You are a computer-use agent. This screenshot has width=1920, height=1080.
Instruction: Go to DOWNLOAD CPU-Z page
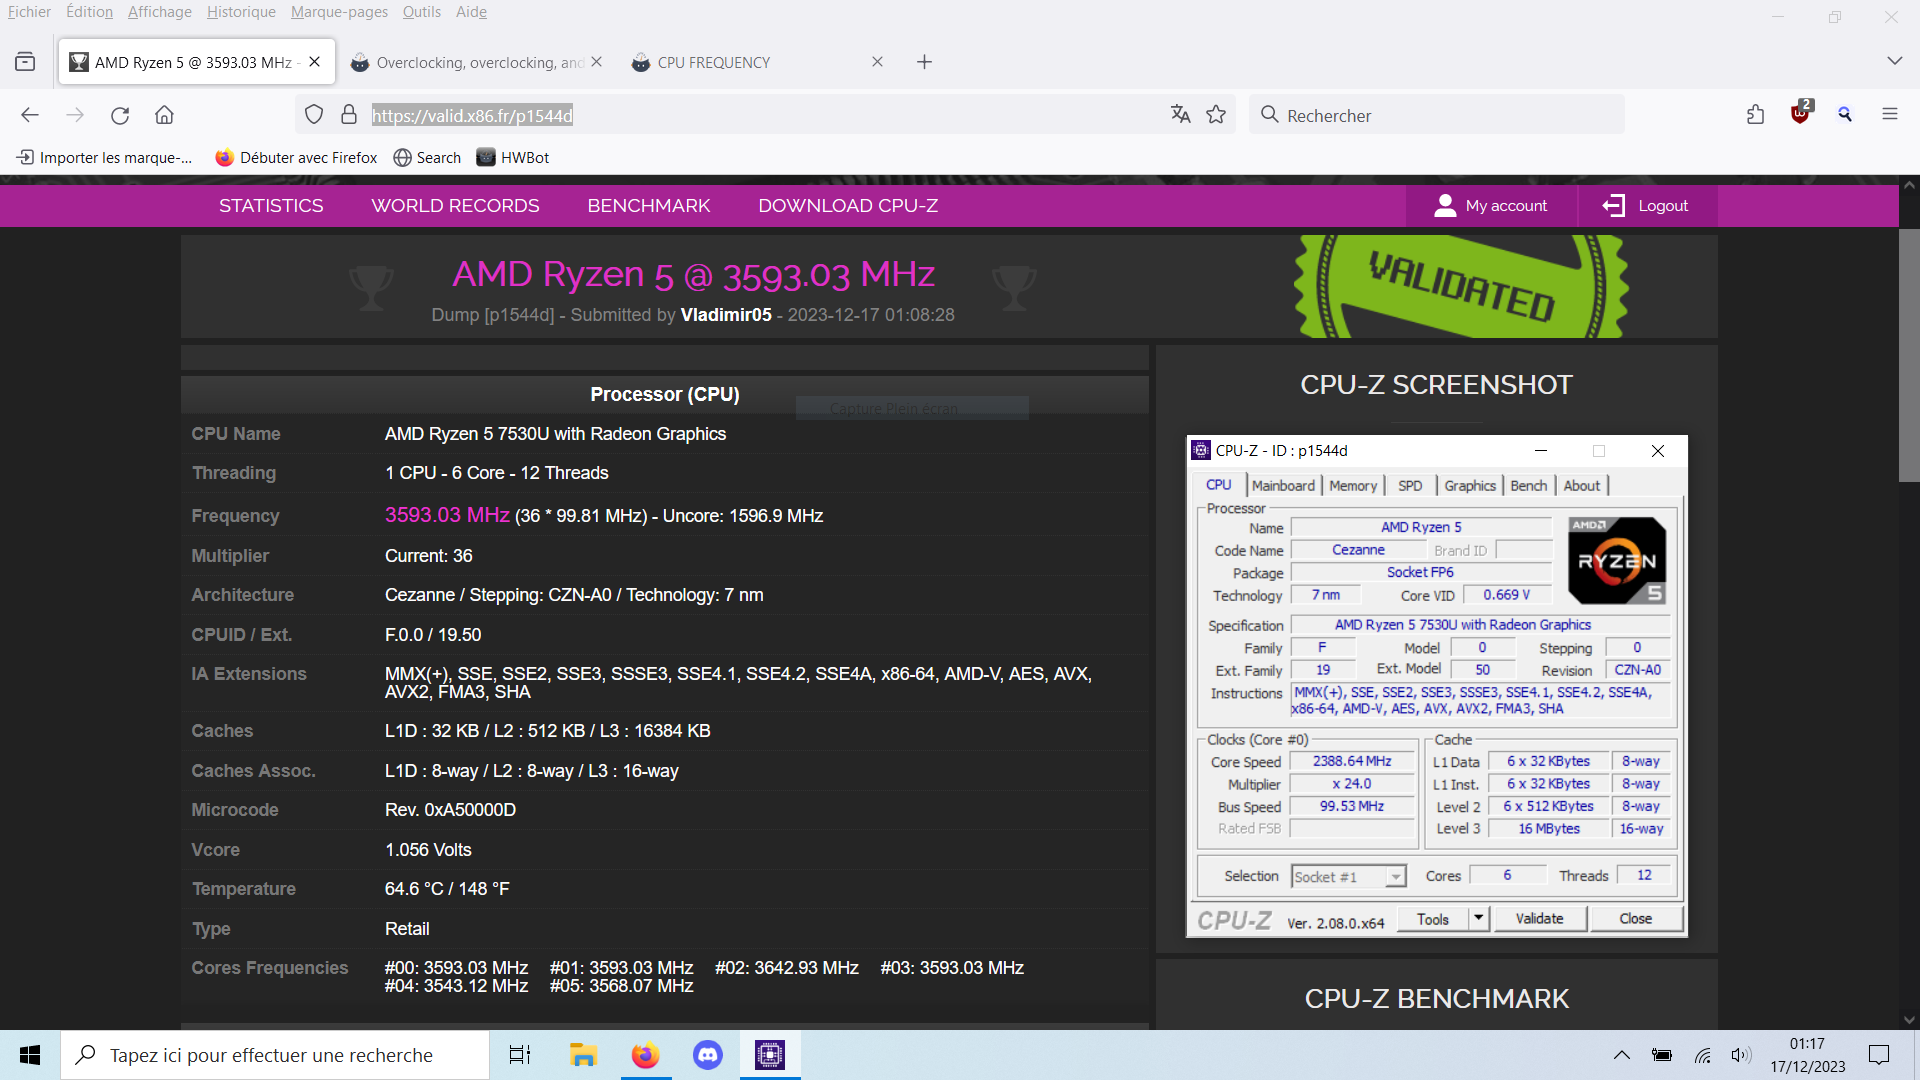click(848, 206)
